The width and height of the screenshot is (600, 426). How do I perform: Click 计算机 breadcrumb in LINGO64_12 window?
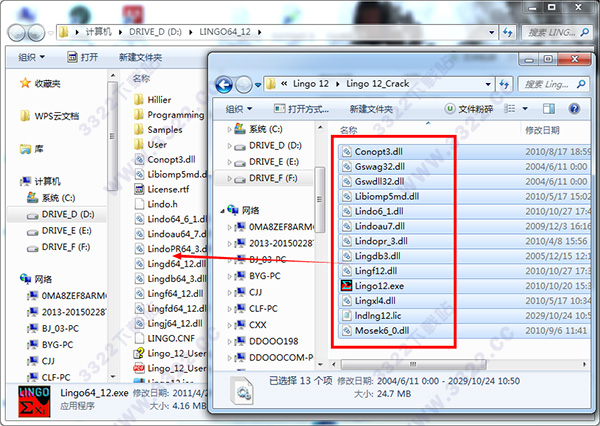coord(98,32)
